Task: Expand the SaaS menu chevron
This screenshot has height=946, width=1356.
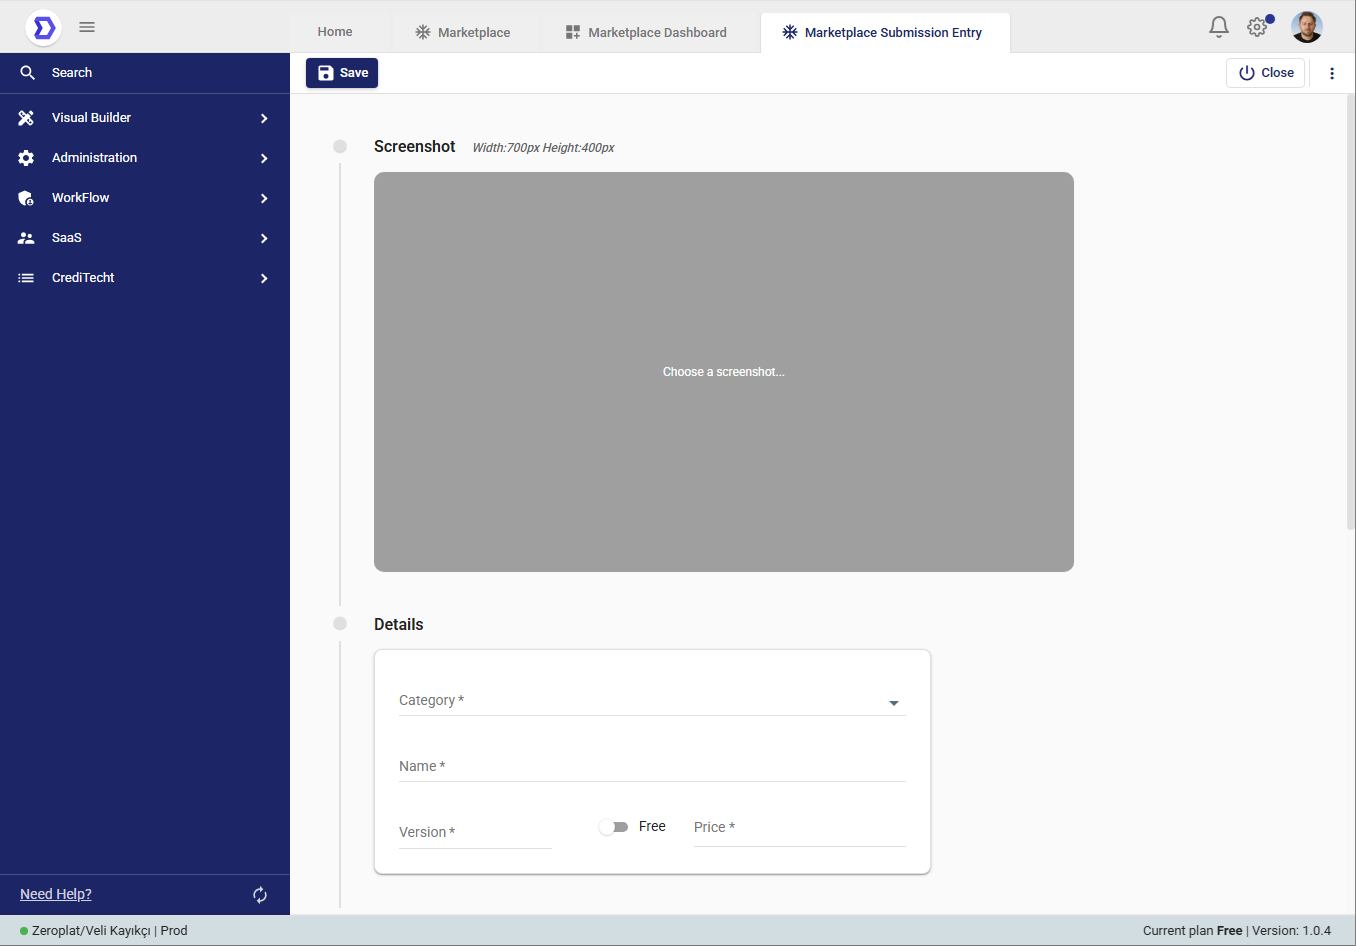Action: [x=264, y=238]
